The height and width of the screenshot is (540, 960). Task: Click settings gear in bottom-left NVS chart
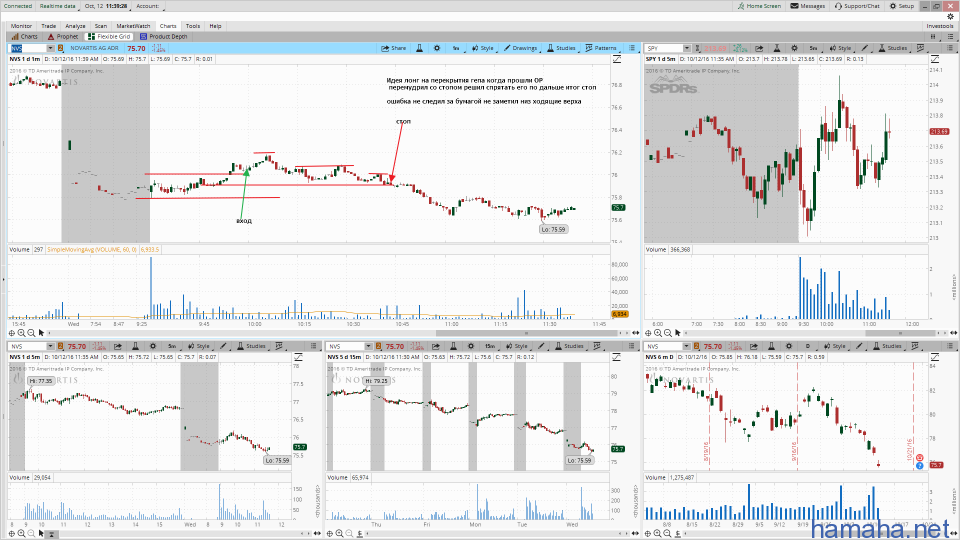pos(153,346)
